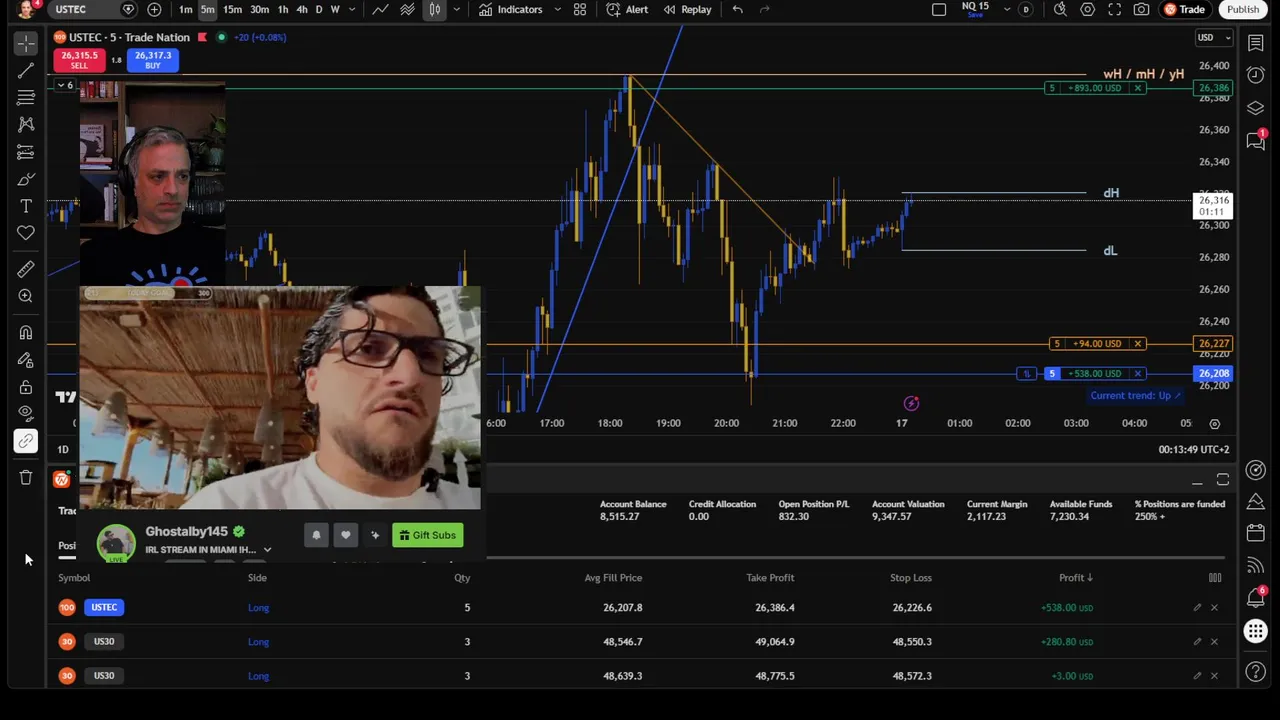The width and height of the screenshot is (1280, 720).
Task: Open the alerts clock panel icon
Action: (x=1256, y=76)
